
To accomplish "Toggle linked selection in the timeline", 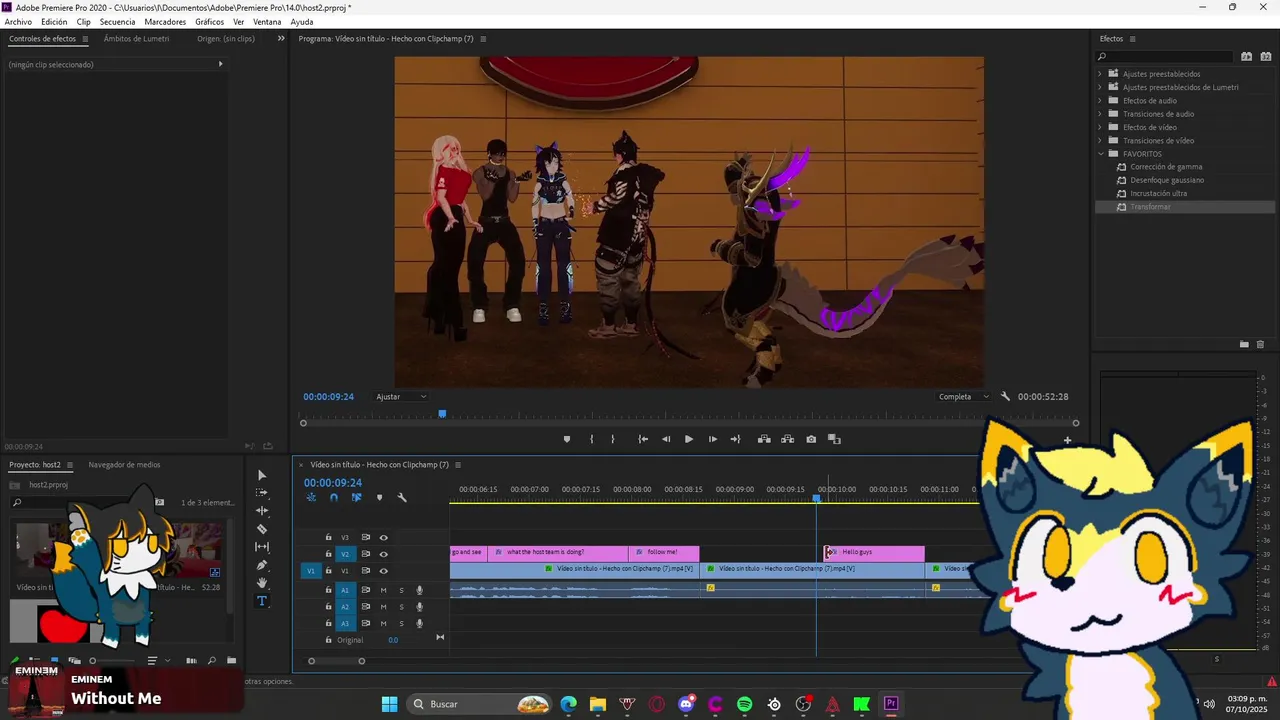I will pos(356,497).
